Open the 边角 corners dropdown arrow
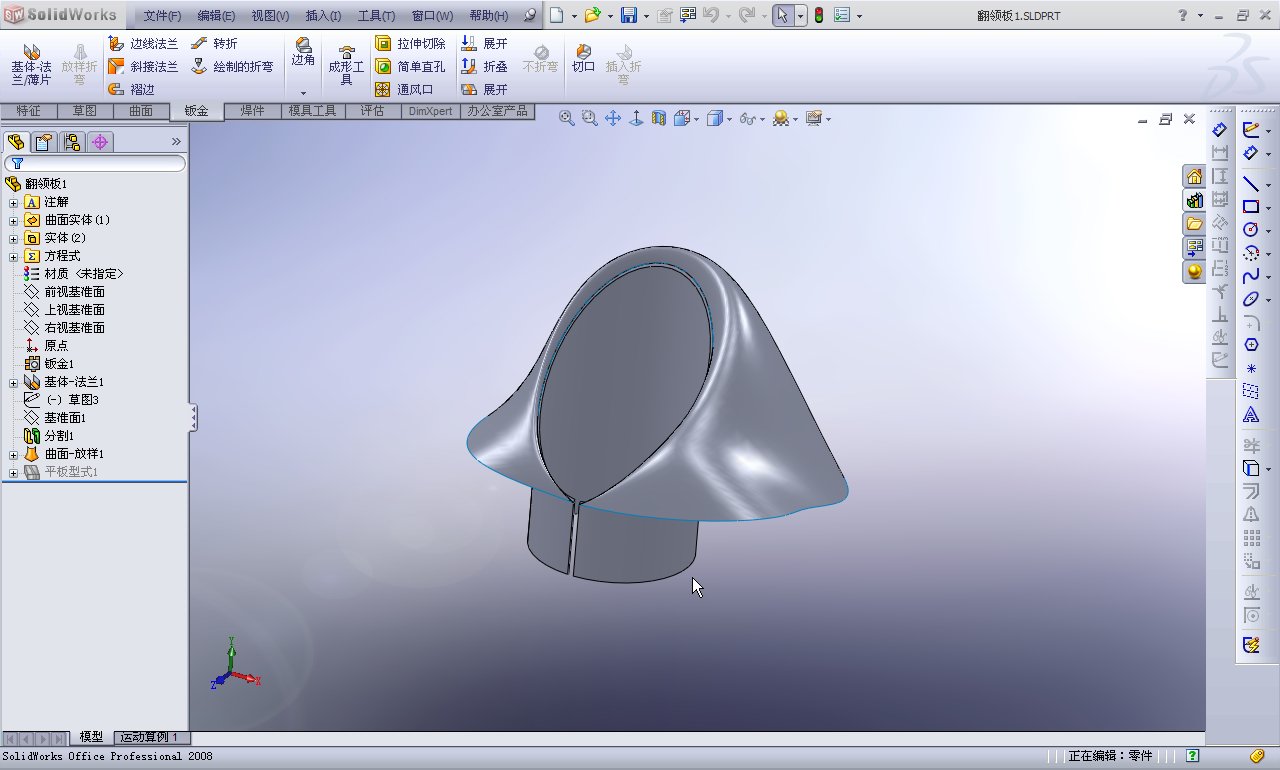The height and width of the screenshot is (770, 1280). point(303,93)
